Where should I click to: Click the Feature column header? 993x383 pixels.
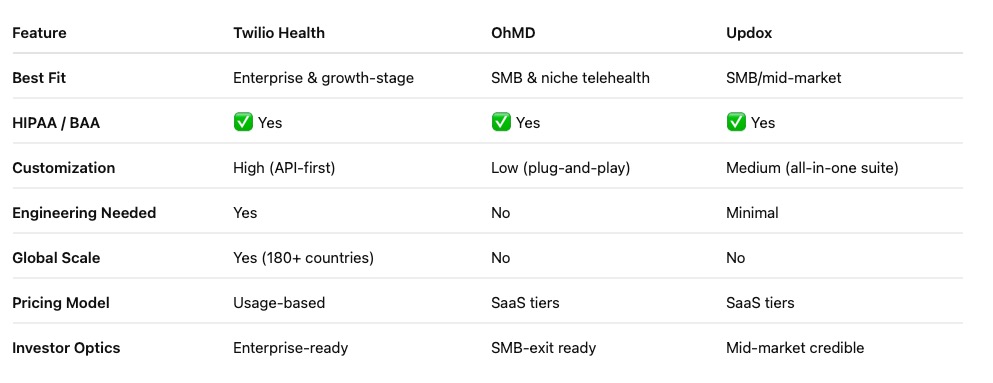tap(39, 33)
